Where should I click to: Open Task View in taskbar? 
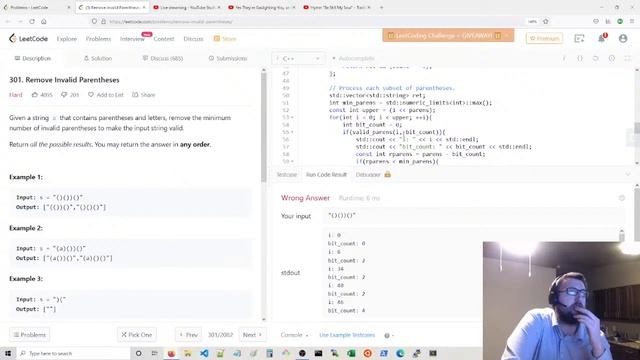point(155,353)
